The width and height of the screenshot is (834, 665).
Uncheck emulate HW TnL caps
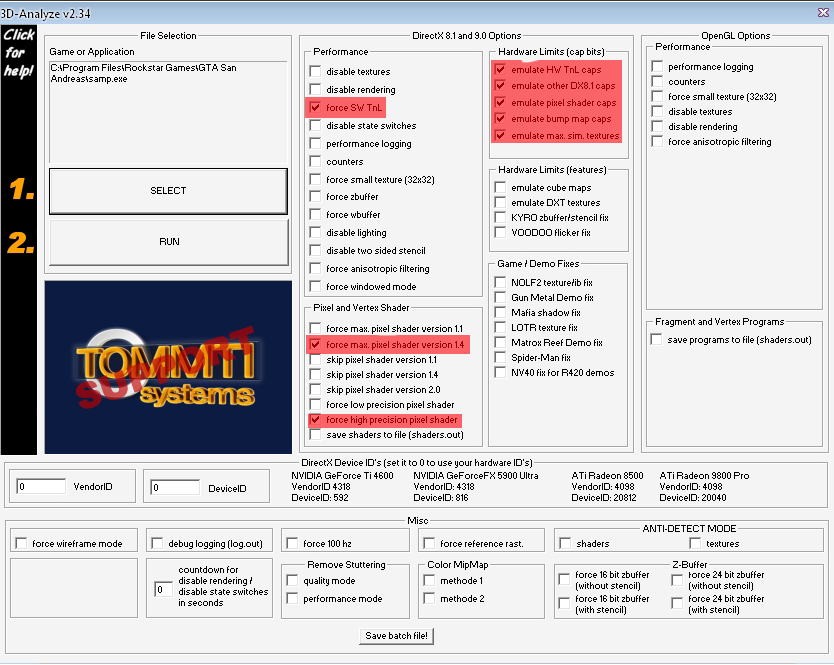pos(500,70)
